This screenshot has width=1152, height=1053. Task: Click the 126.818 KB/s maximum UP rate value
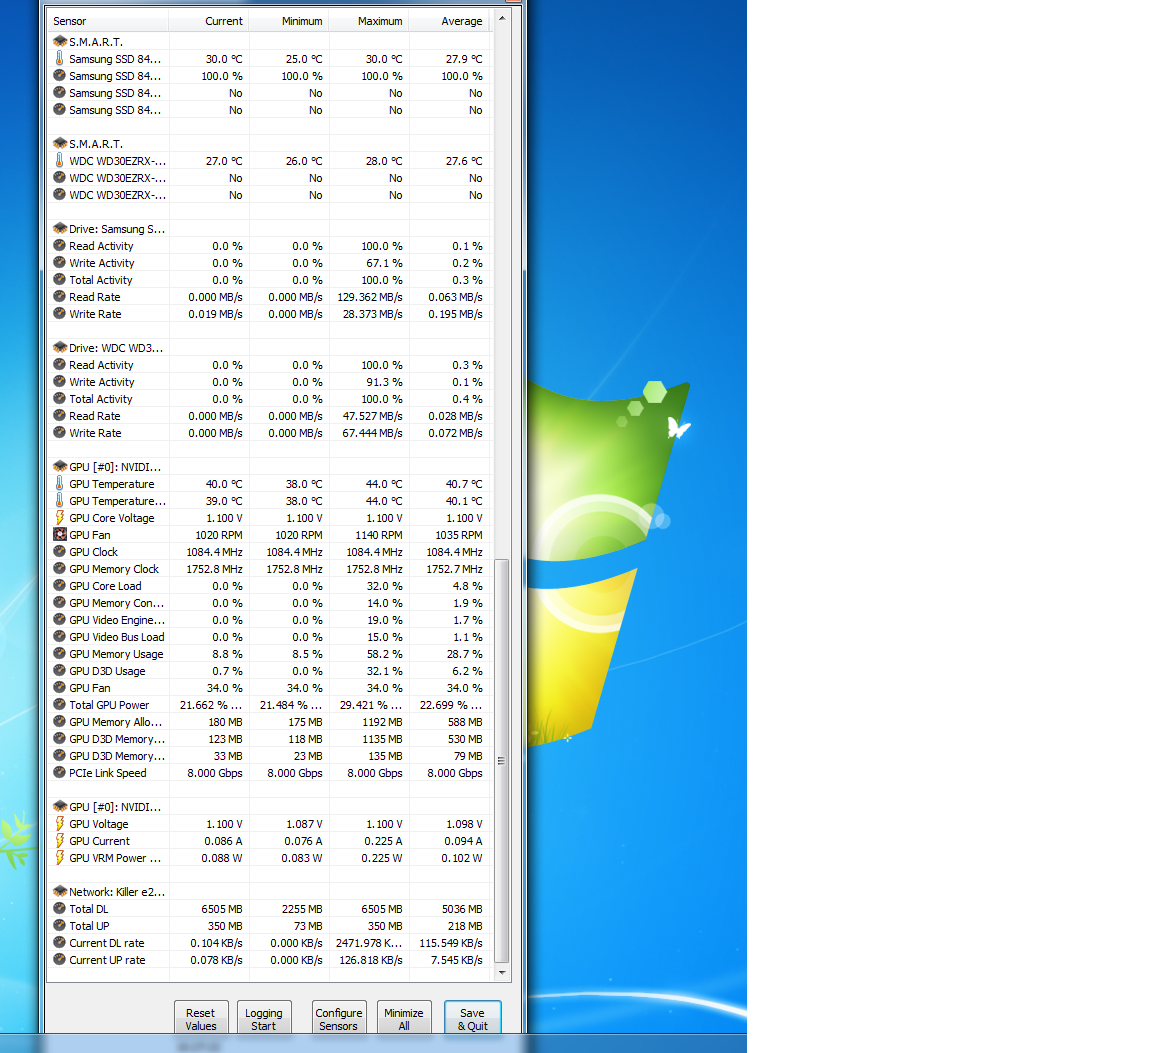point(371,960)
